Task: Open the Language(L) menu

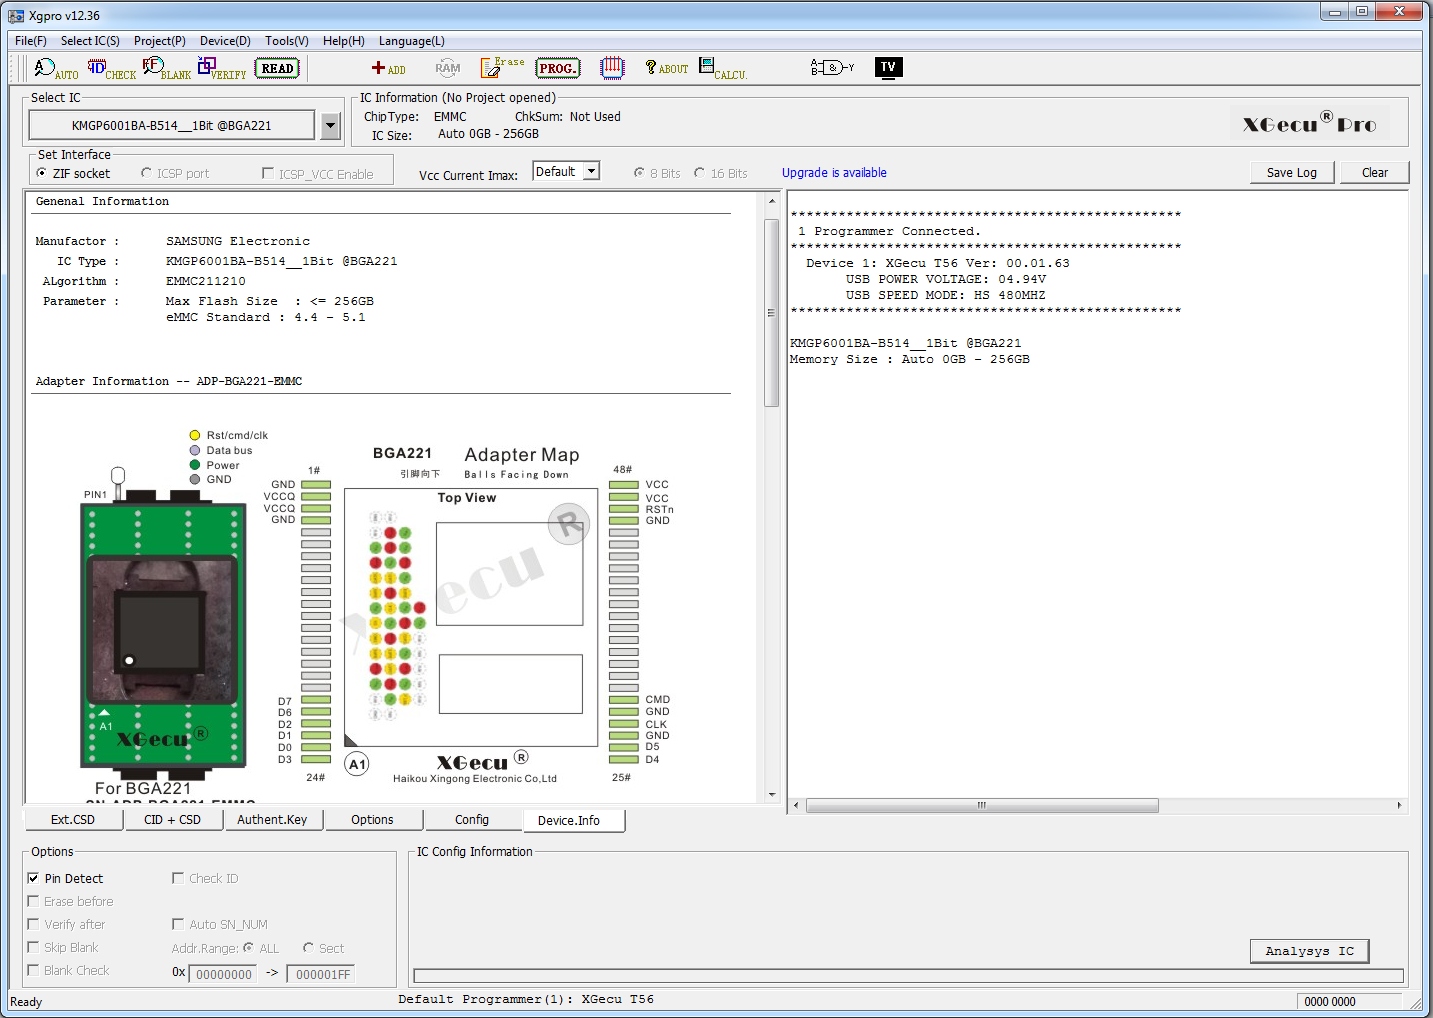Action: point(412,41)
